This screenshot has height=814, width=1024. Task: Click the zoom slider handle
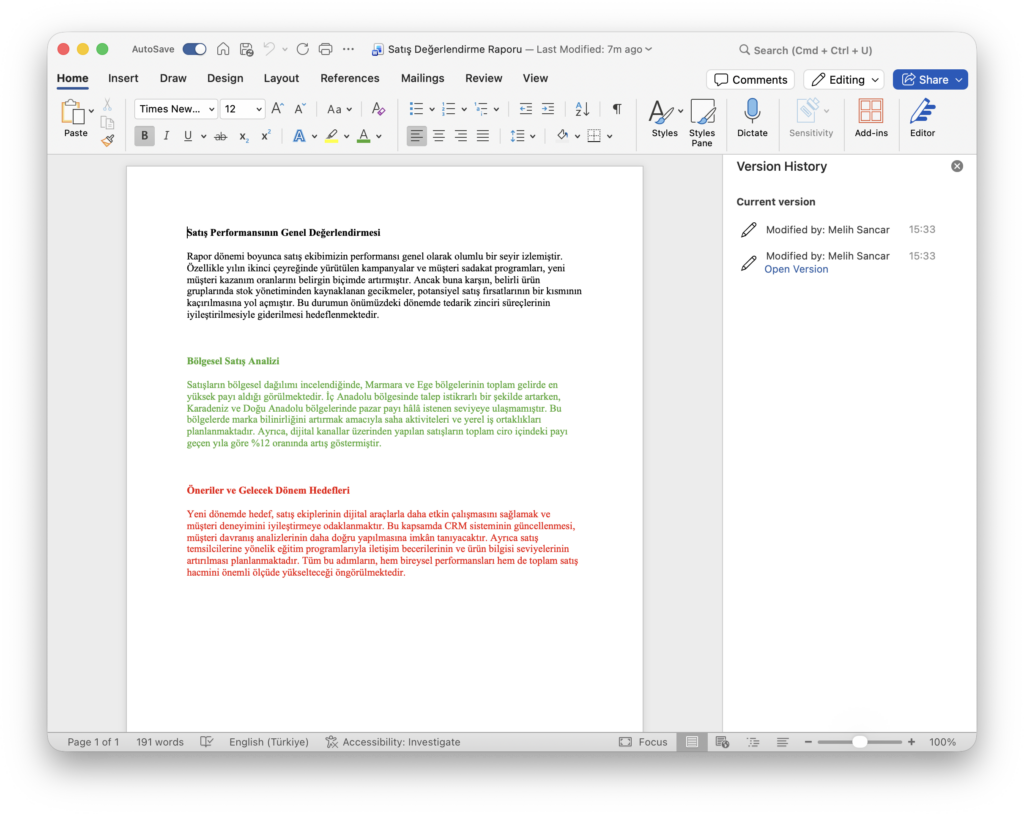(x=859, y=741)
